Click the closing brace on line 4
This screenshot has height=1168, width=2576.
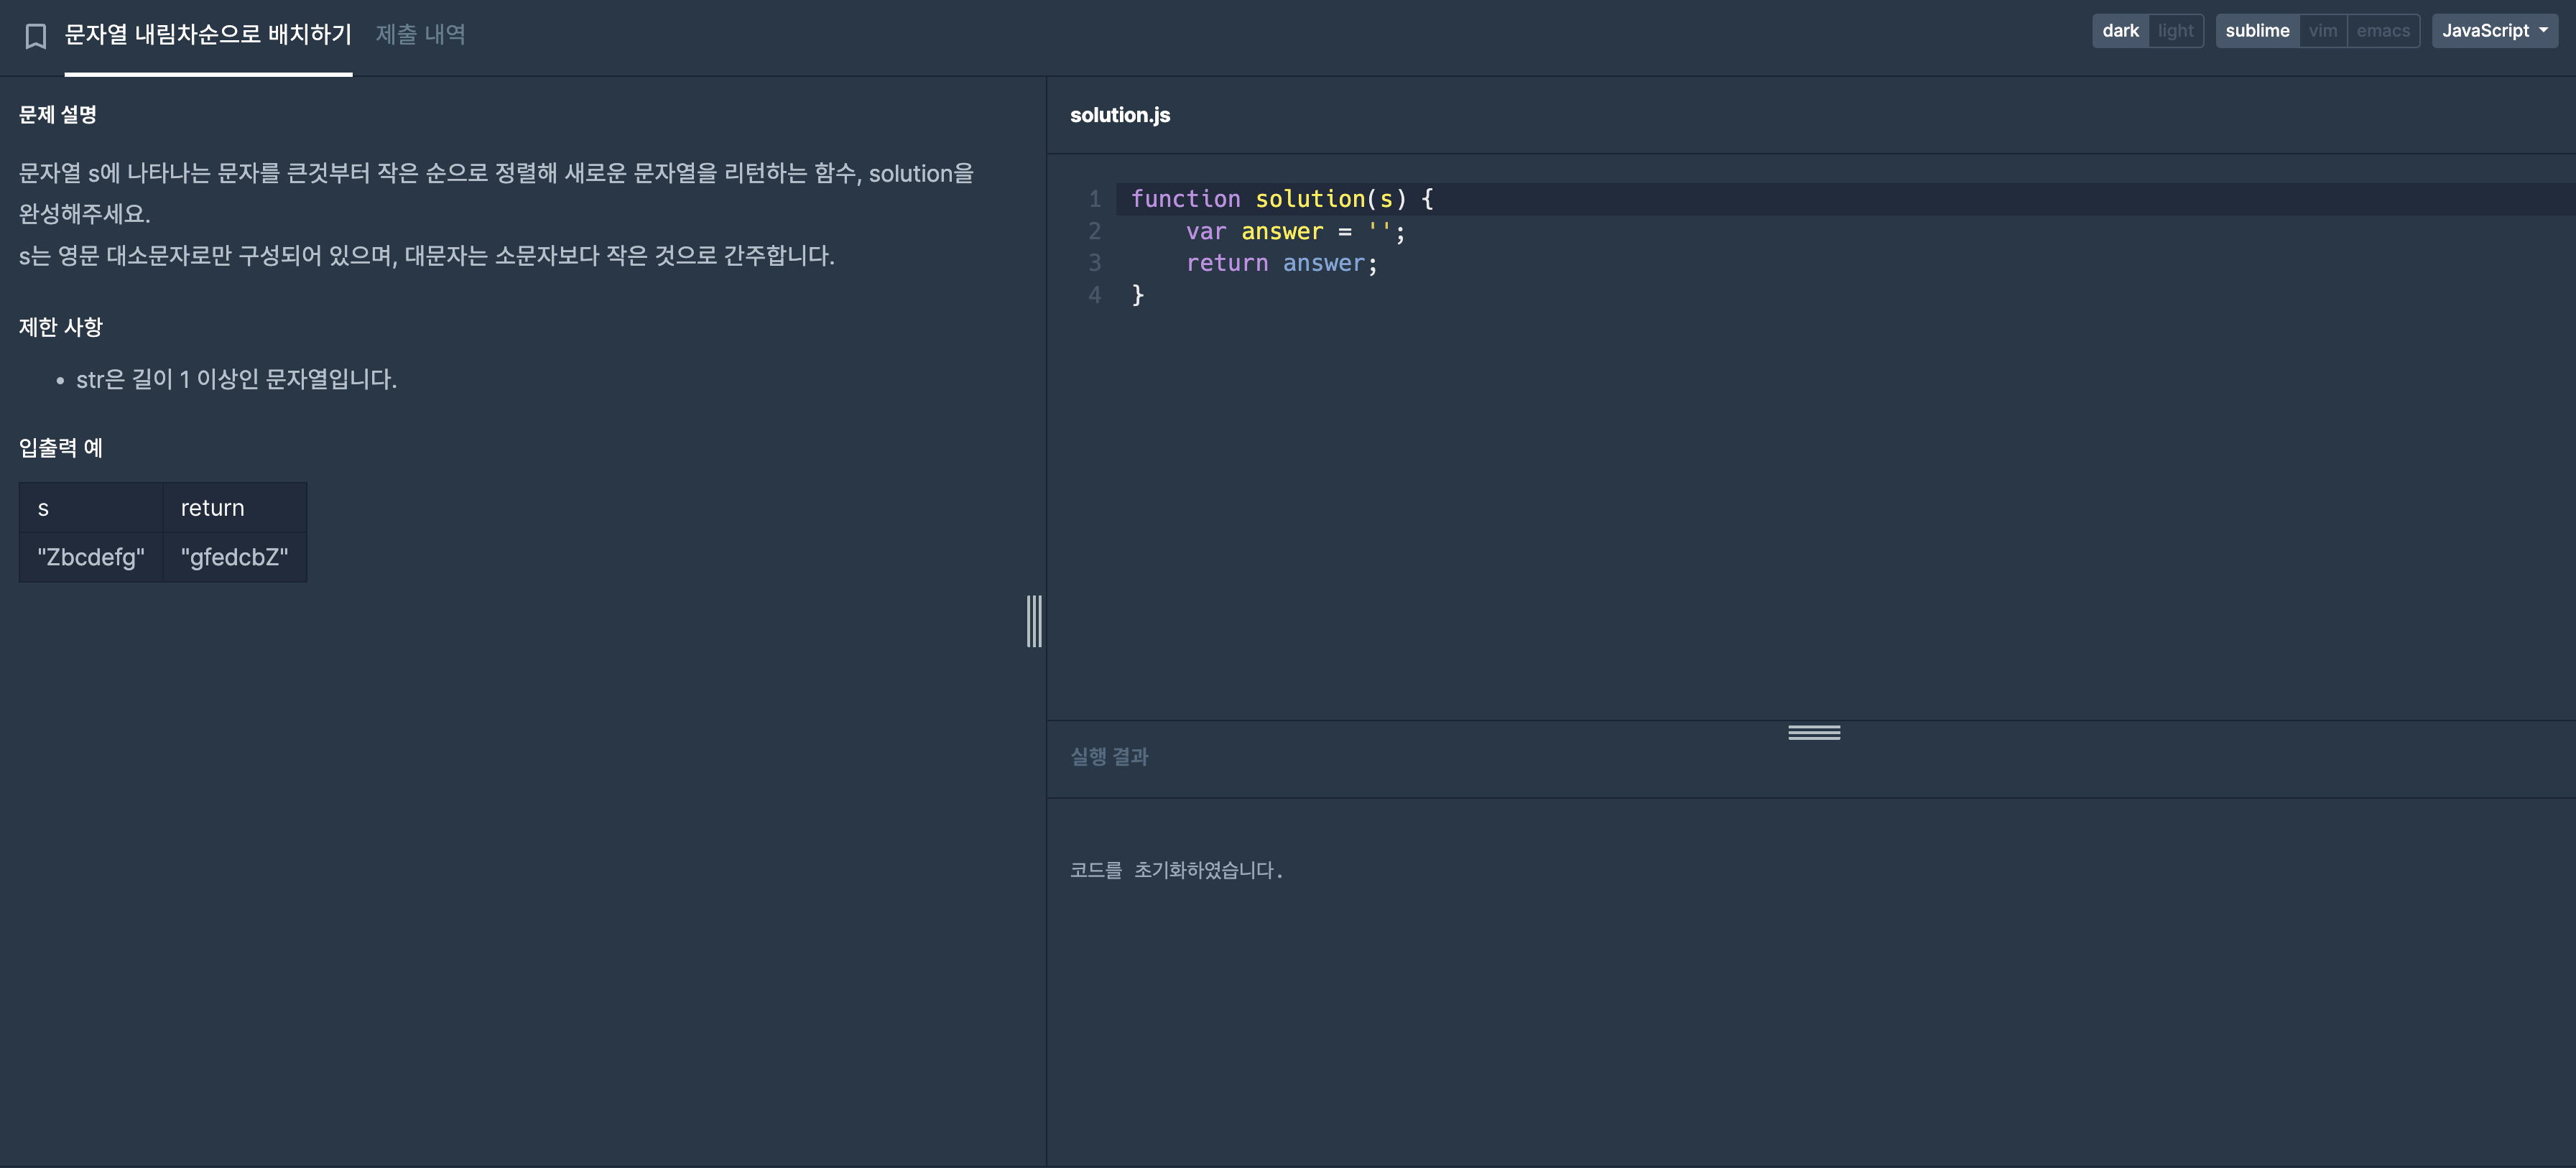[1137, 295]
